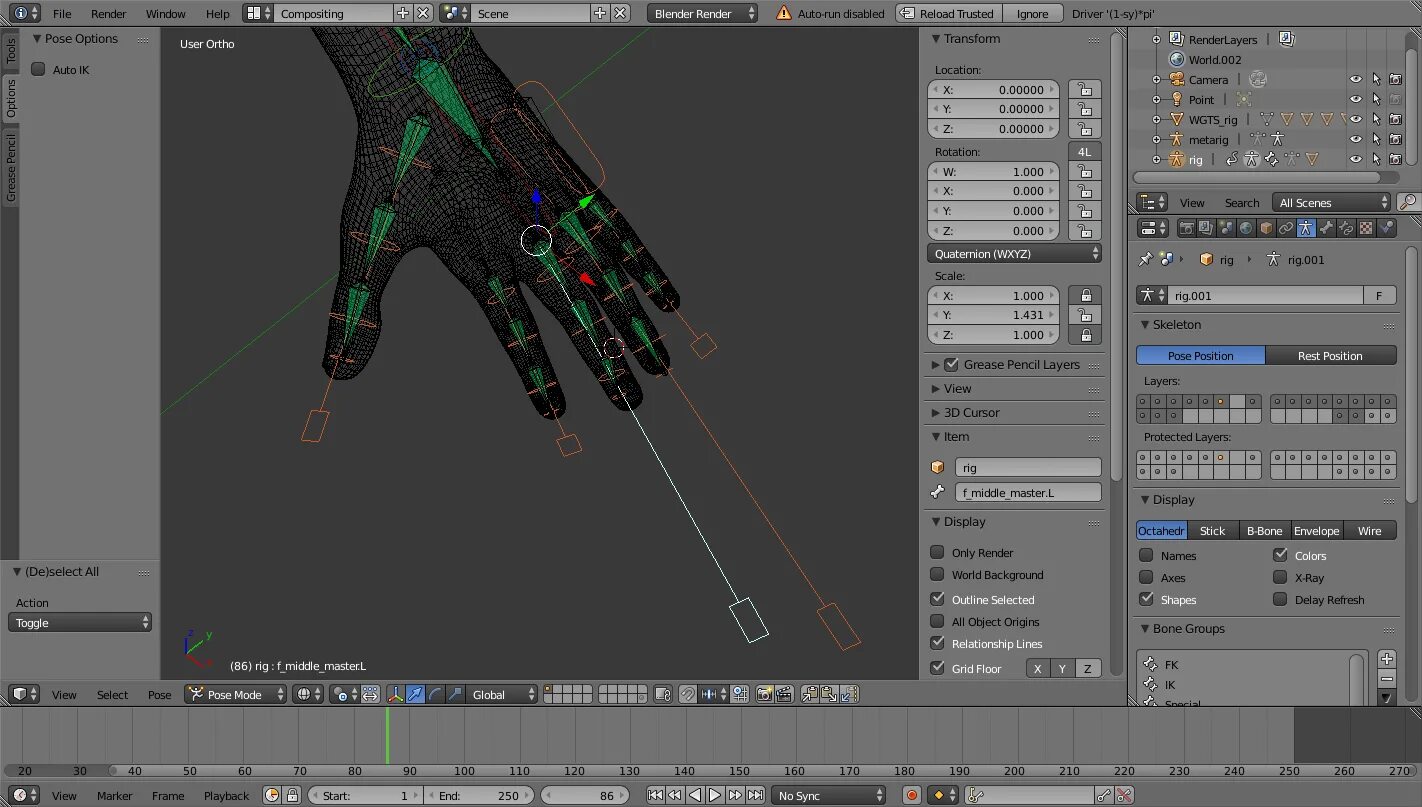Enable the World Background checkbox
The width and height of the screenshot is (1422, 807).
pos(937,574)
